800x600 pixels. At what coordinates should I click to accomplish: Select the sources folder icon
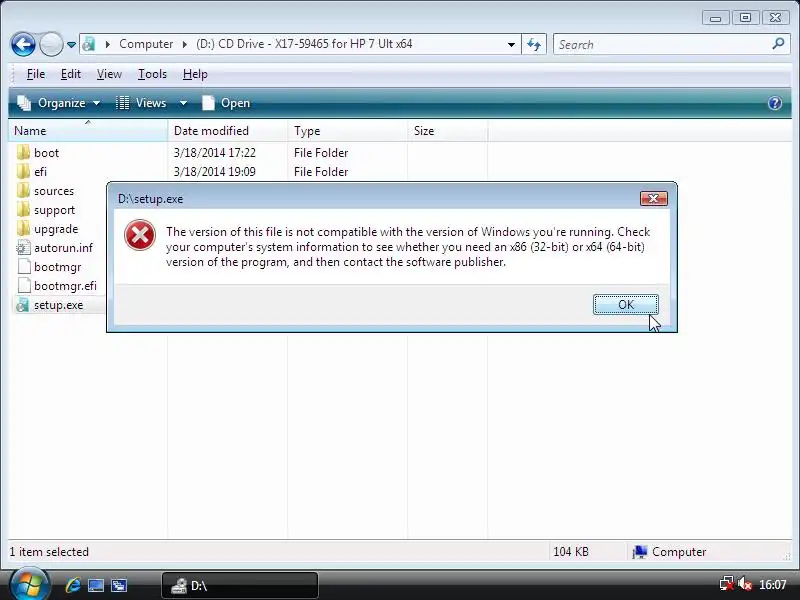(x=23, y=191)
